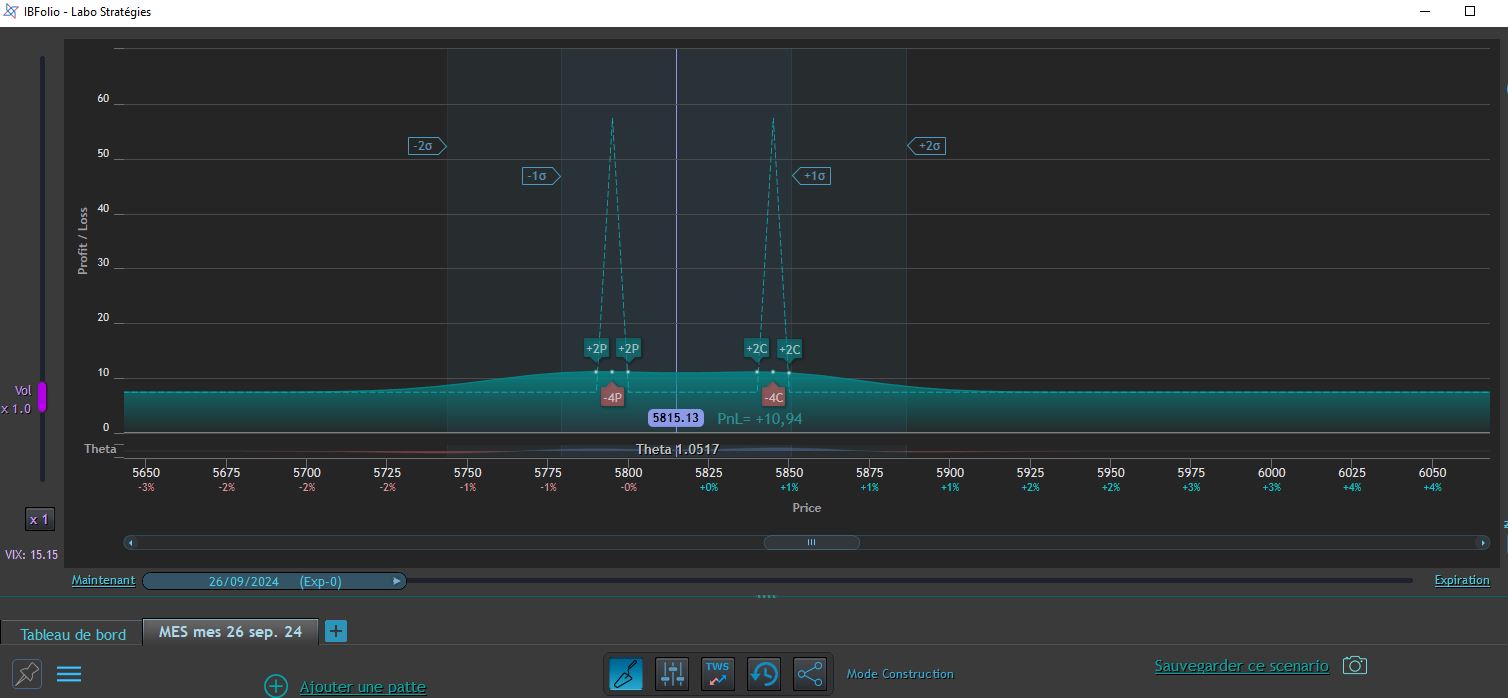Click the purple Vol slider handle
This screenshot has width=1508, height=698.
[42, 397]
